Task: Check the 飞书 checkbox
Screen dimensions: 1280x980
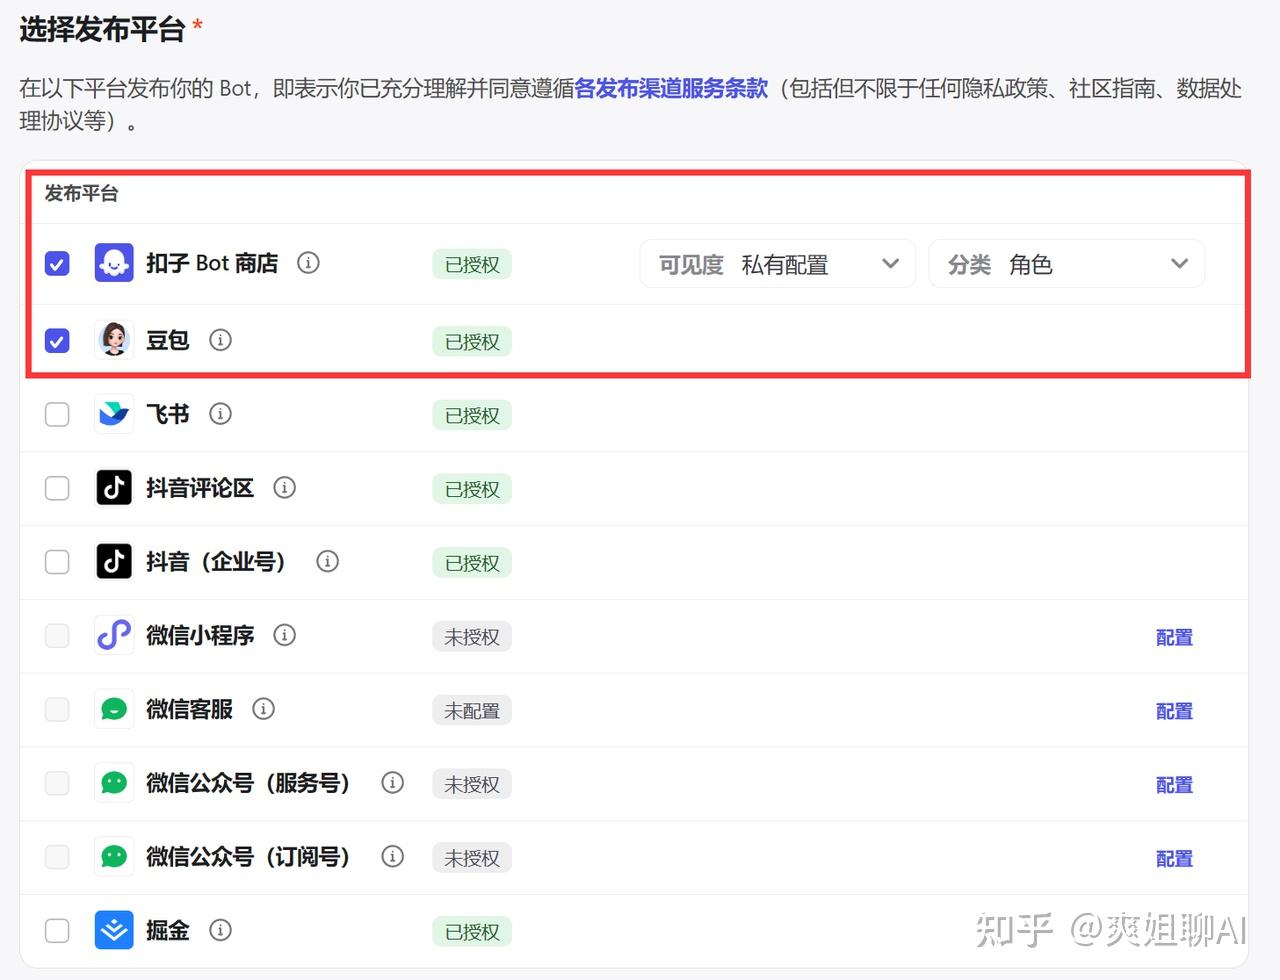Action: pos(57,414)
